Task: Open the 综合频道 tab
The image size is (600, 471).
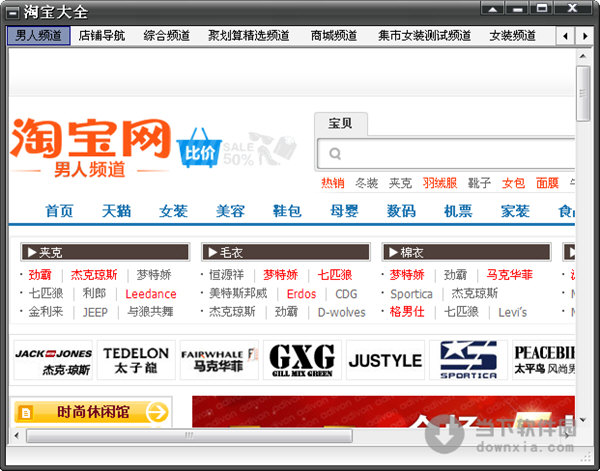Action: 166,36
